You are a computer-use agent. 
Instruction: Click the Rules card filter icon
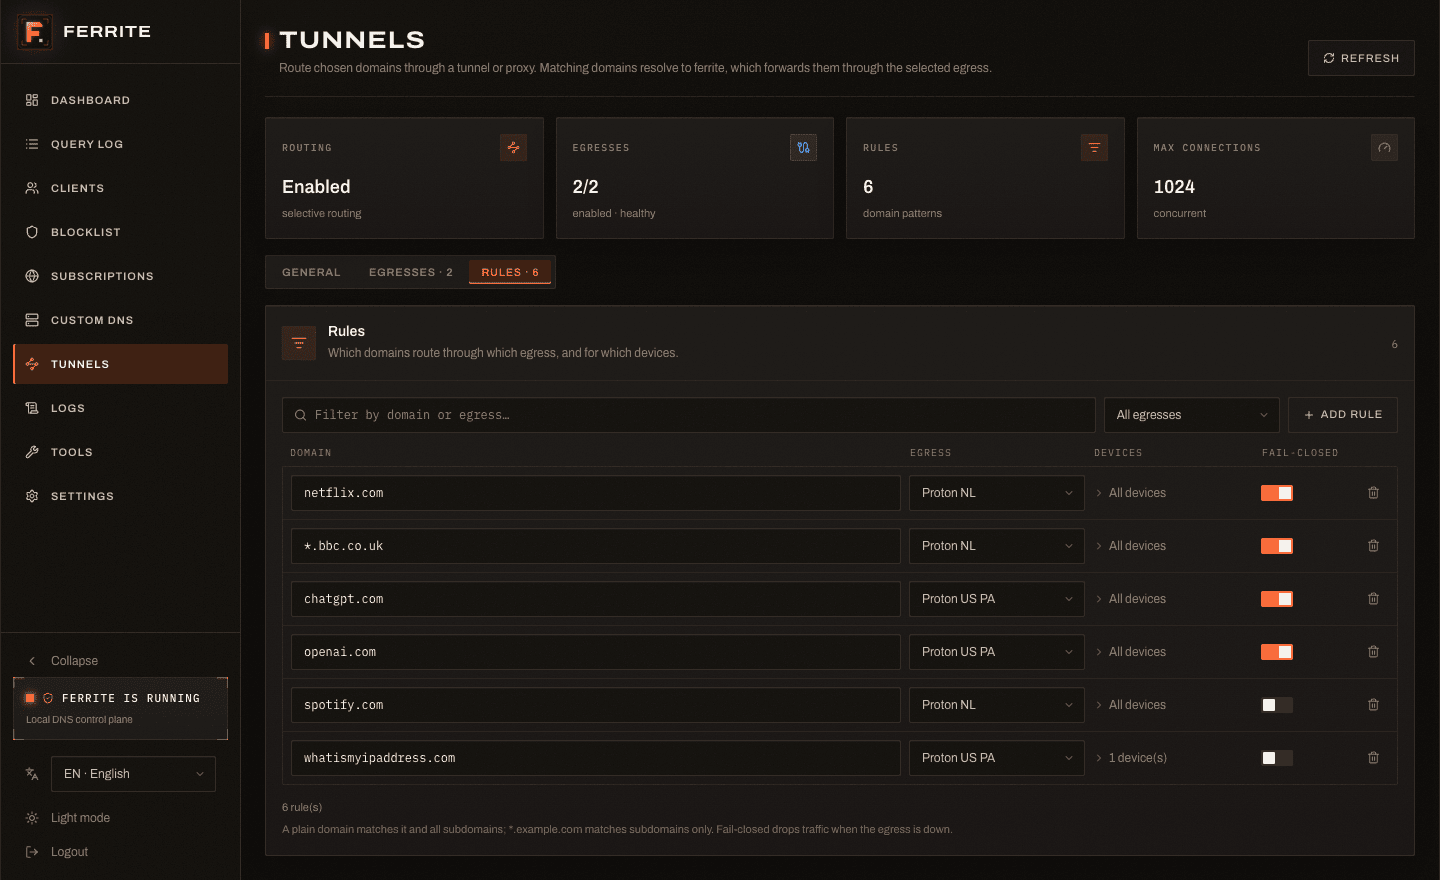(1094, 148)
